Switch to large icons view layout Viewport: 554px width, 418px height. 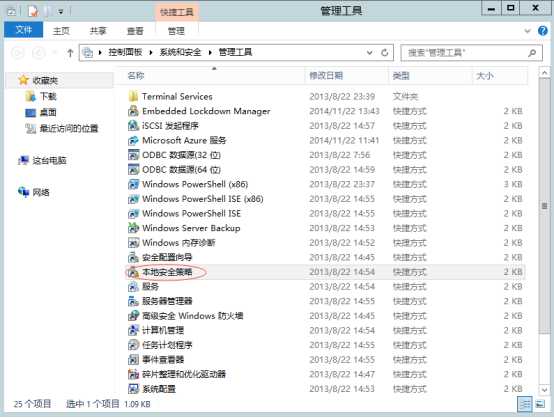click(x=540, y=404)
